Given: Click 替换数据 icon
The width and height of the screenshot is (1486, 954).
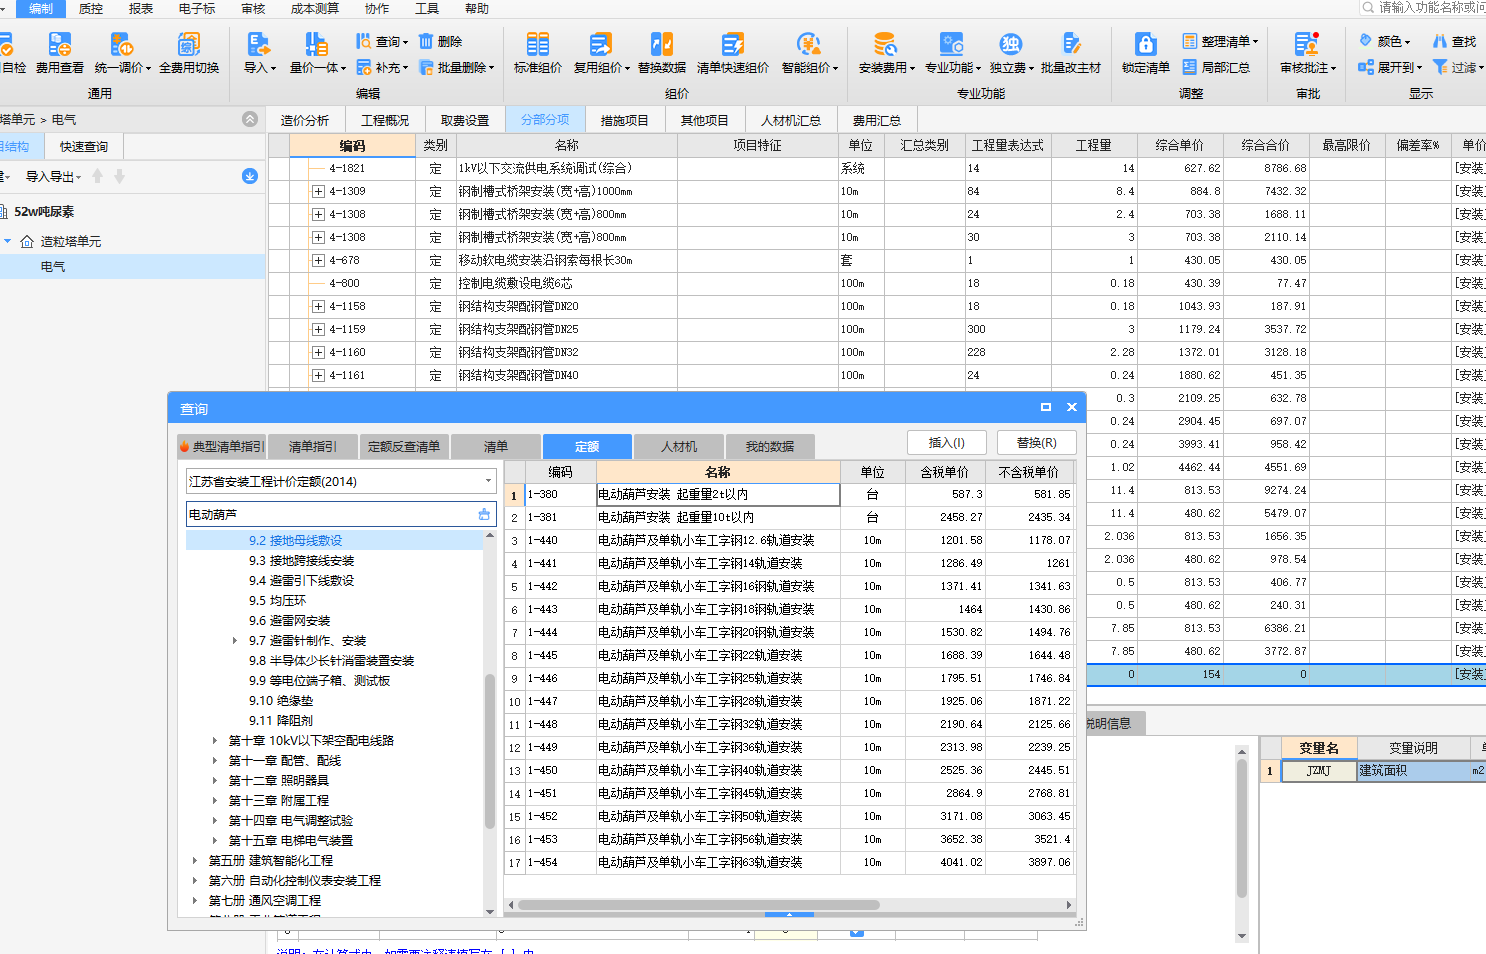Looking at the screenshot, I should pyautogui.click(x=662, y=53).
